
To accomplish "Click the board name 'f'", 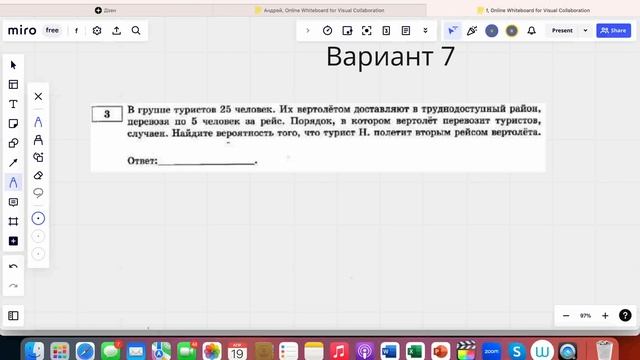I will [76, 31].
